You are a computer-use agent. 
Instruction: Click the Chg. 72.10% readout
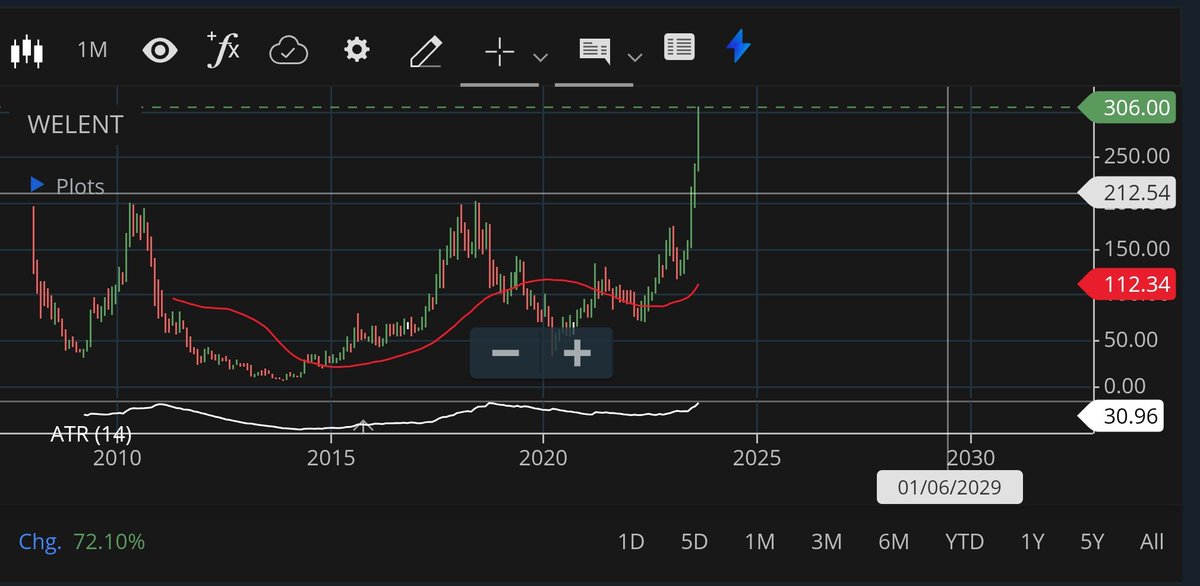click(82, 542)
